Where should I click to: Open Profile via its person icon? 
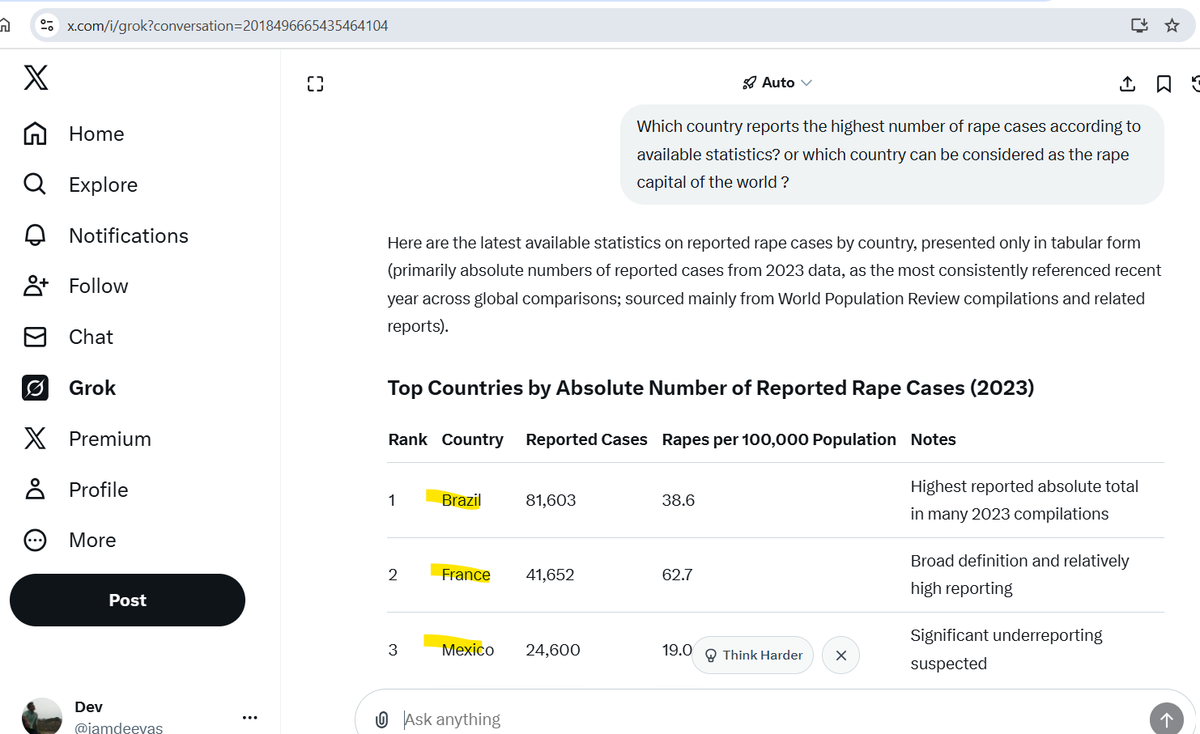tap(35, 489)
